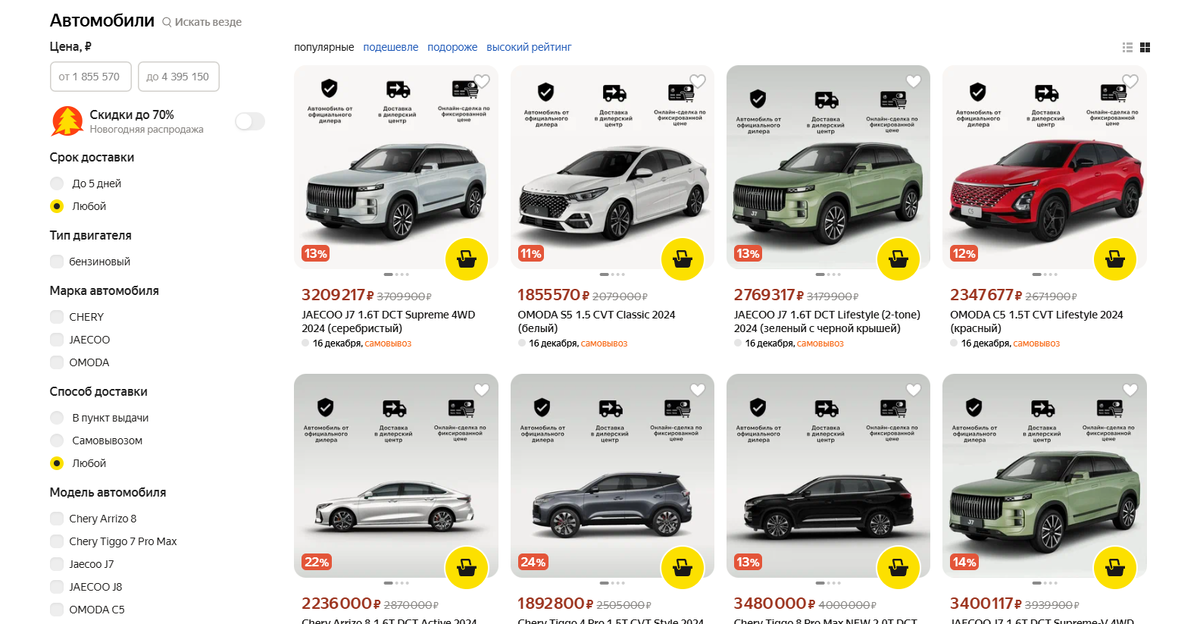This screenshot has height=624, width=1200.
Task: Add red OMODA C5 Lifestyle to cart
Action: tap(1115, 259)
